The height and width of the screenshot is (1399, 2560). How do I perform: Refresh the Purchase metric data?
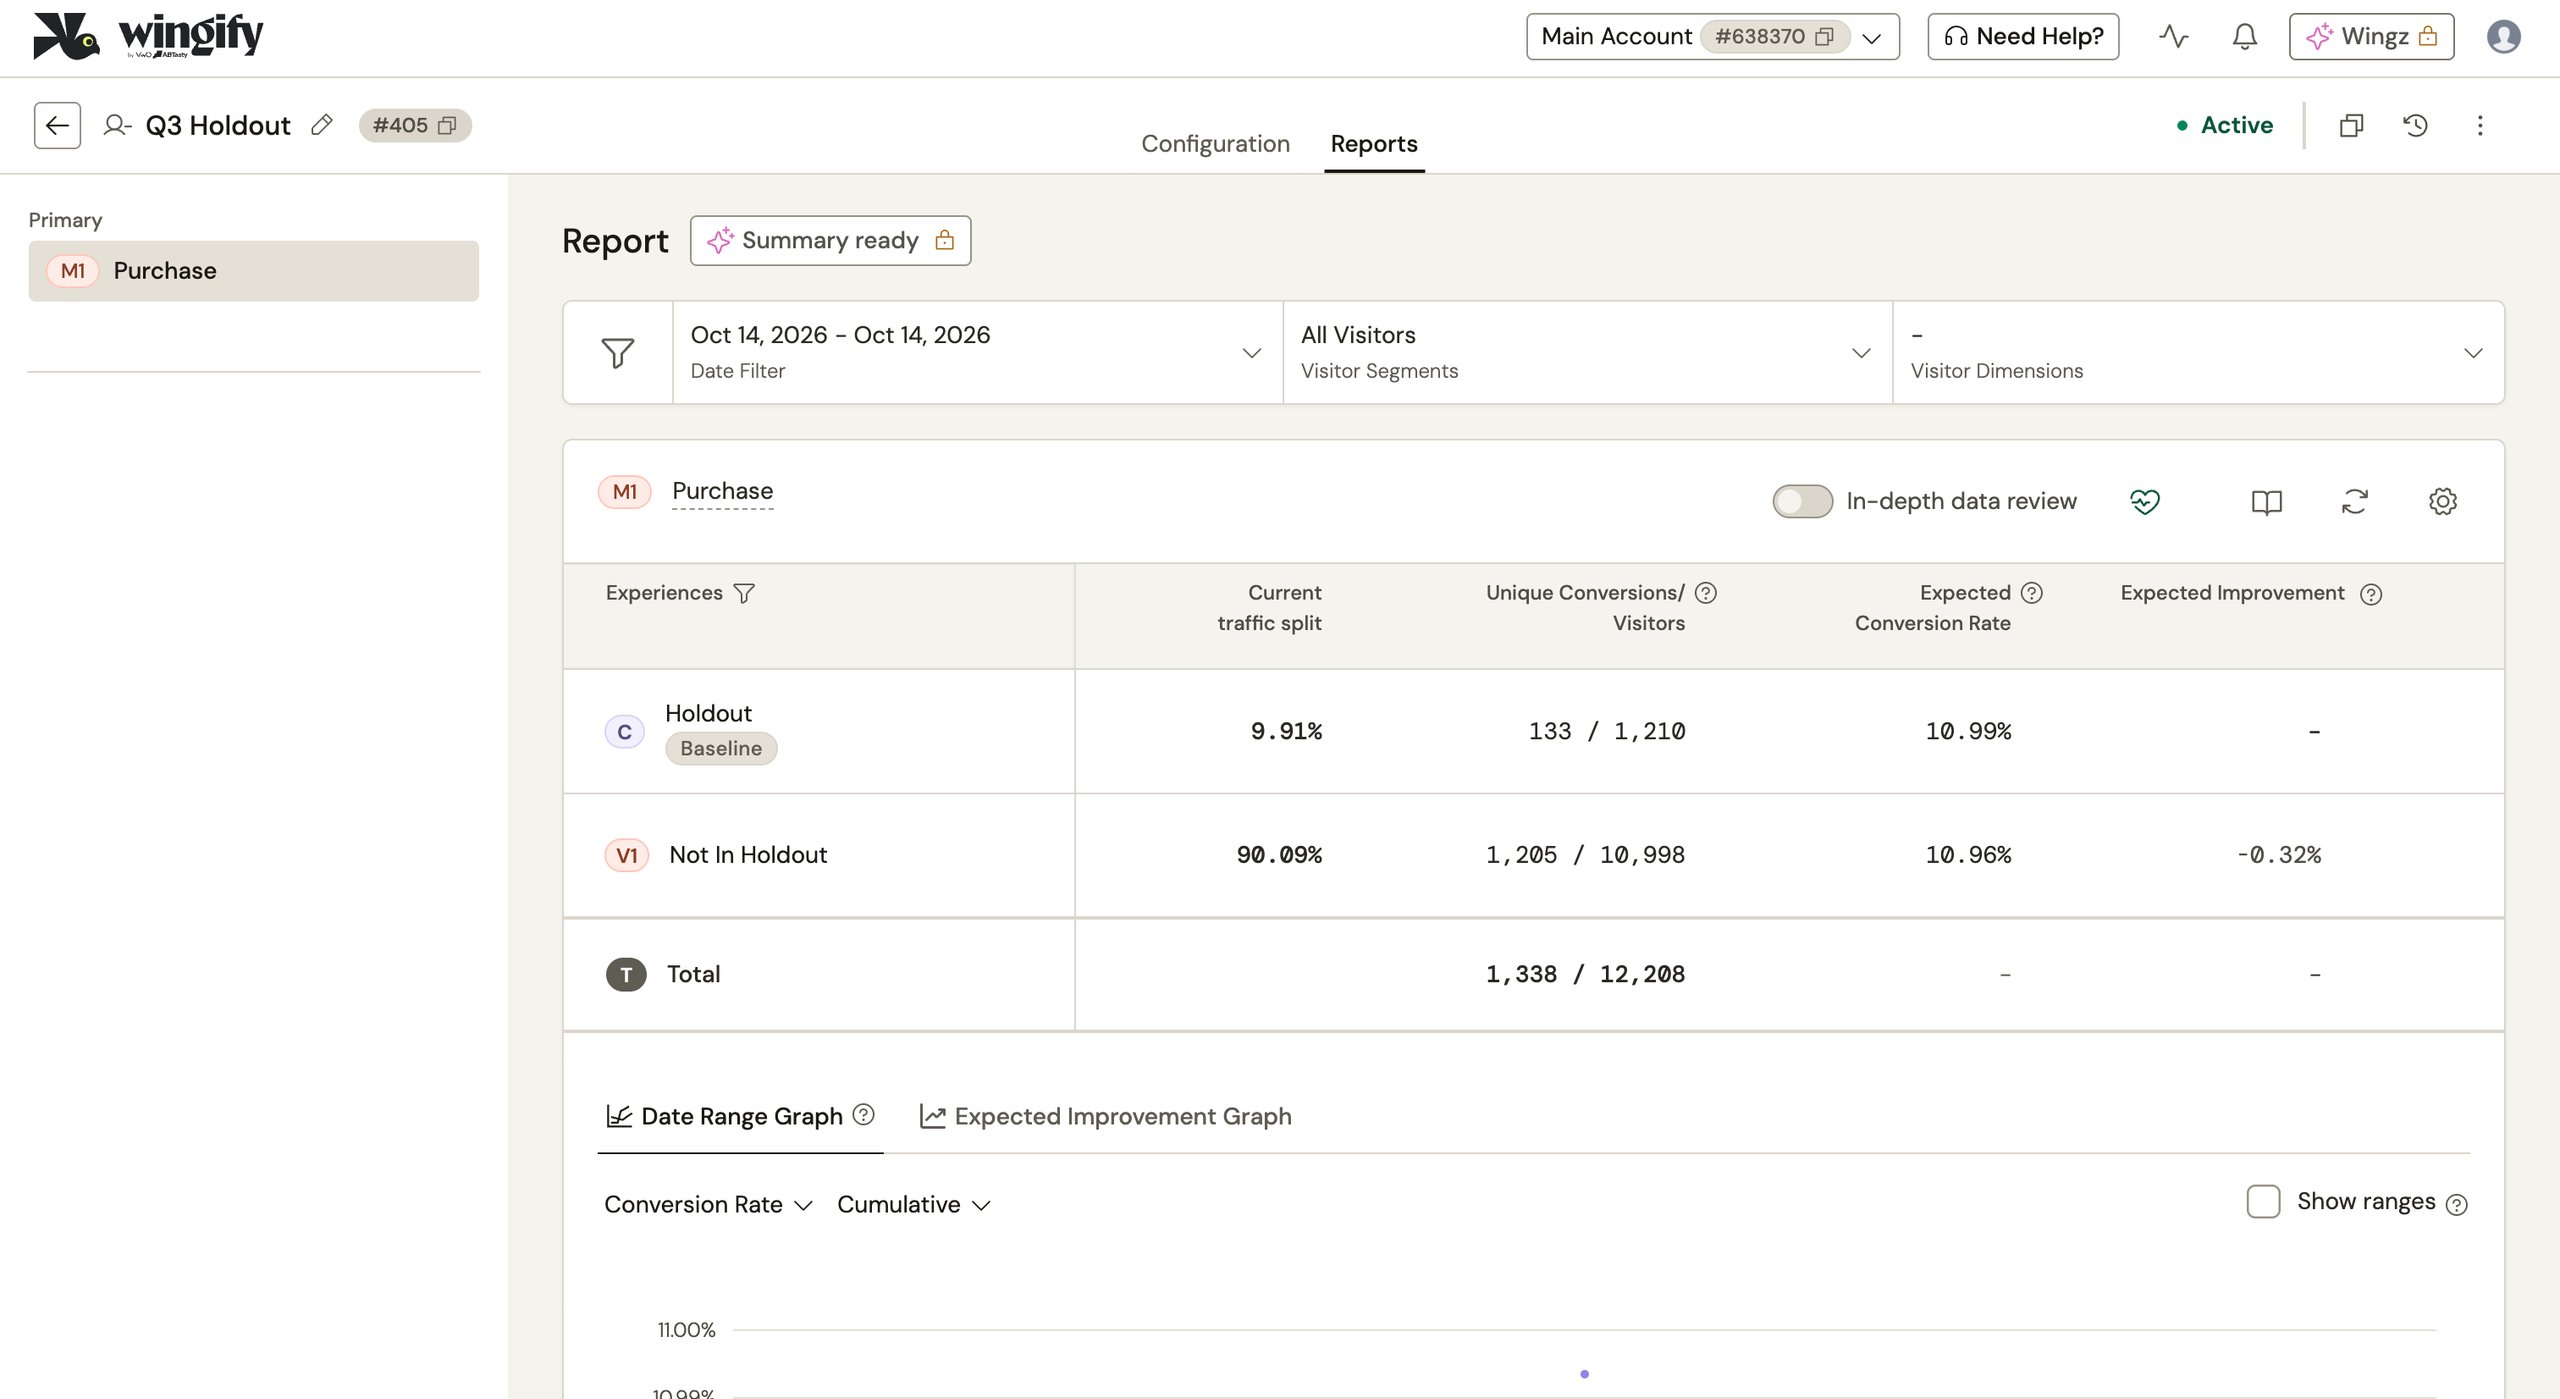pyautogui.click(x=2354, y=501)
